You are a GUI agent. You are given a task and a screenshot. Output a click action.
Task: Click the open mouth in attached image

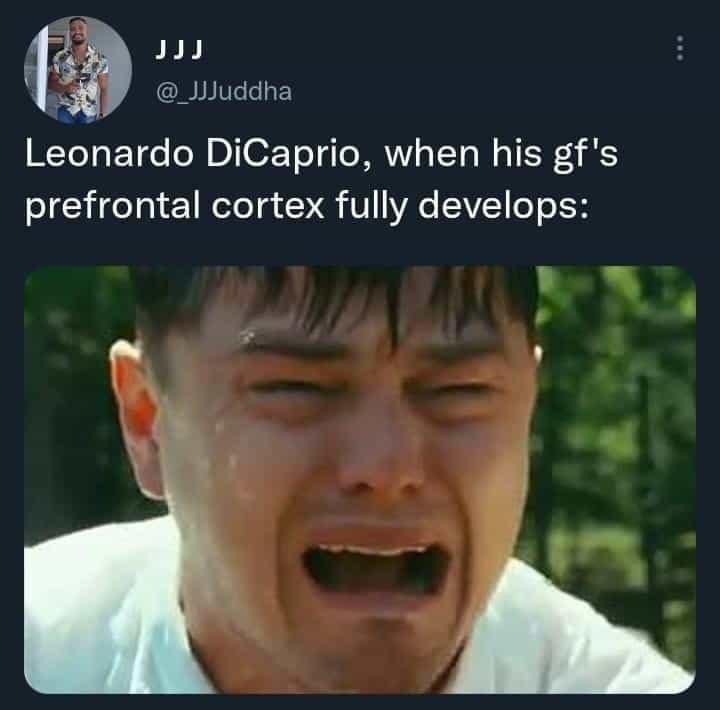(374, 569)
